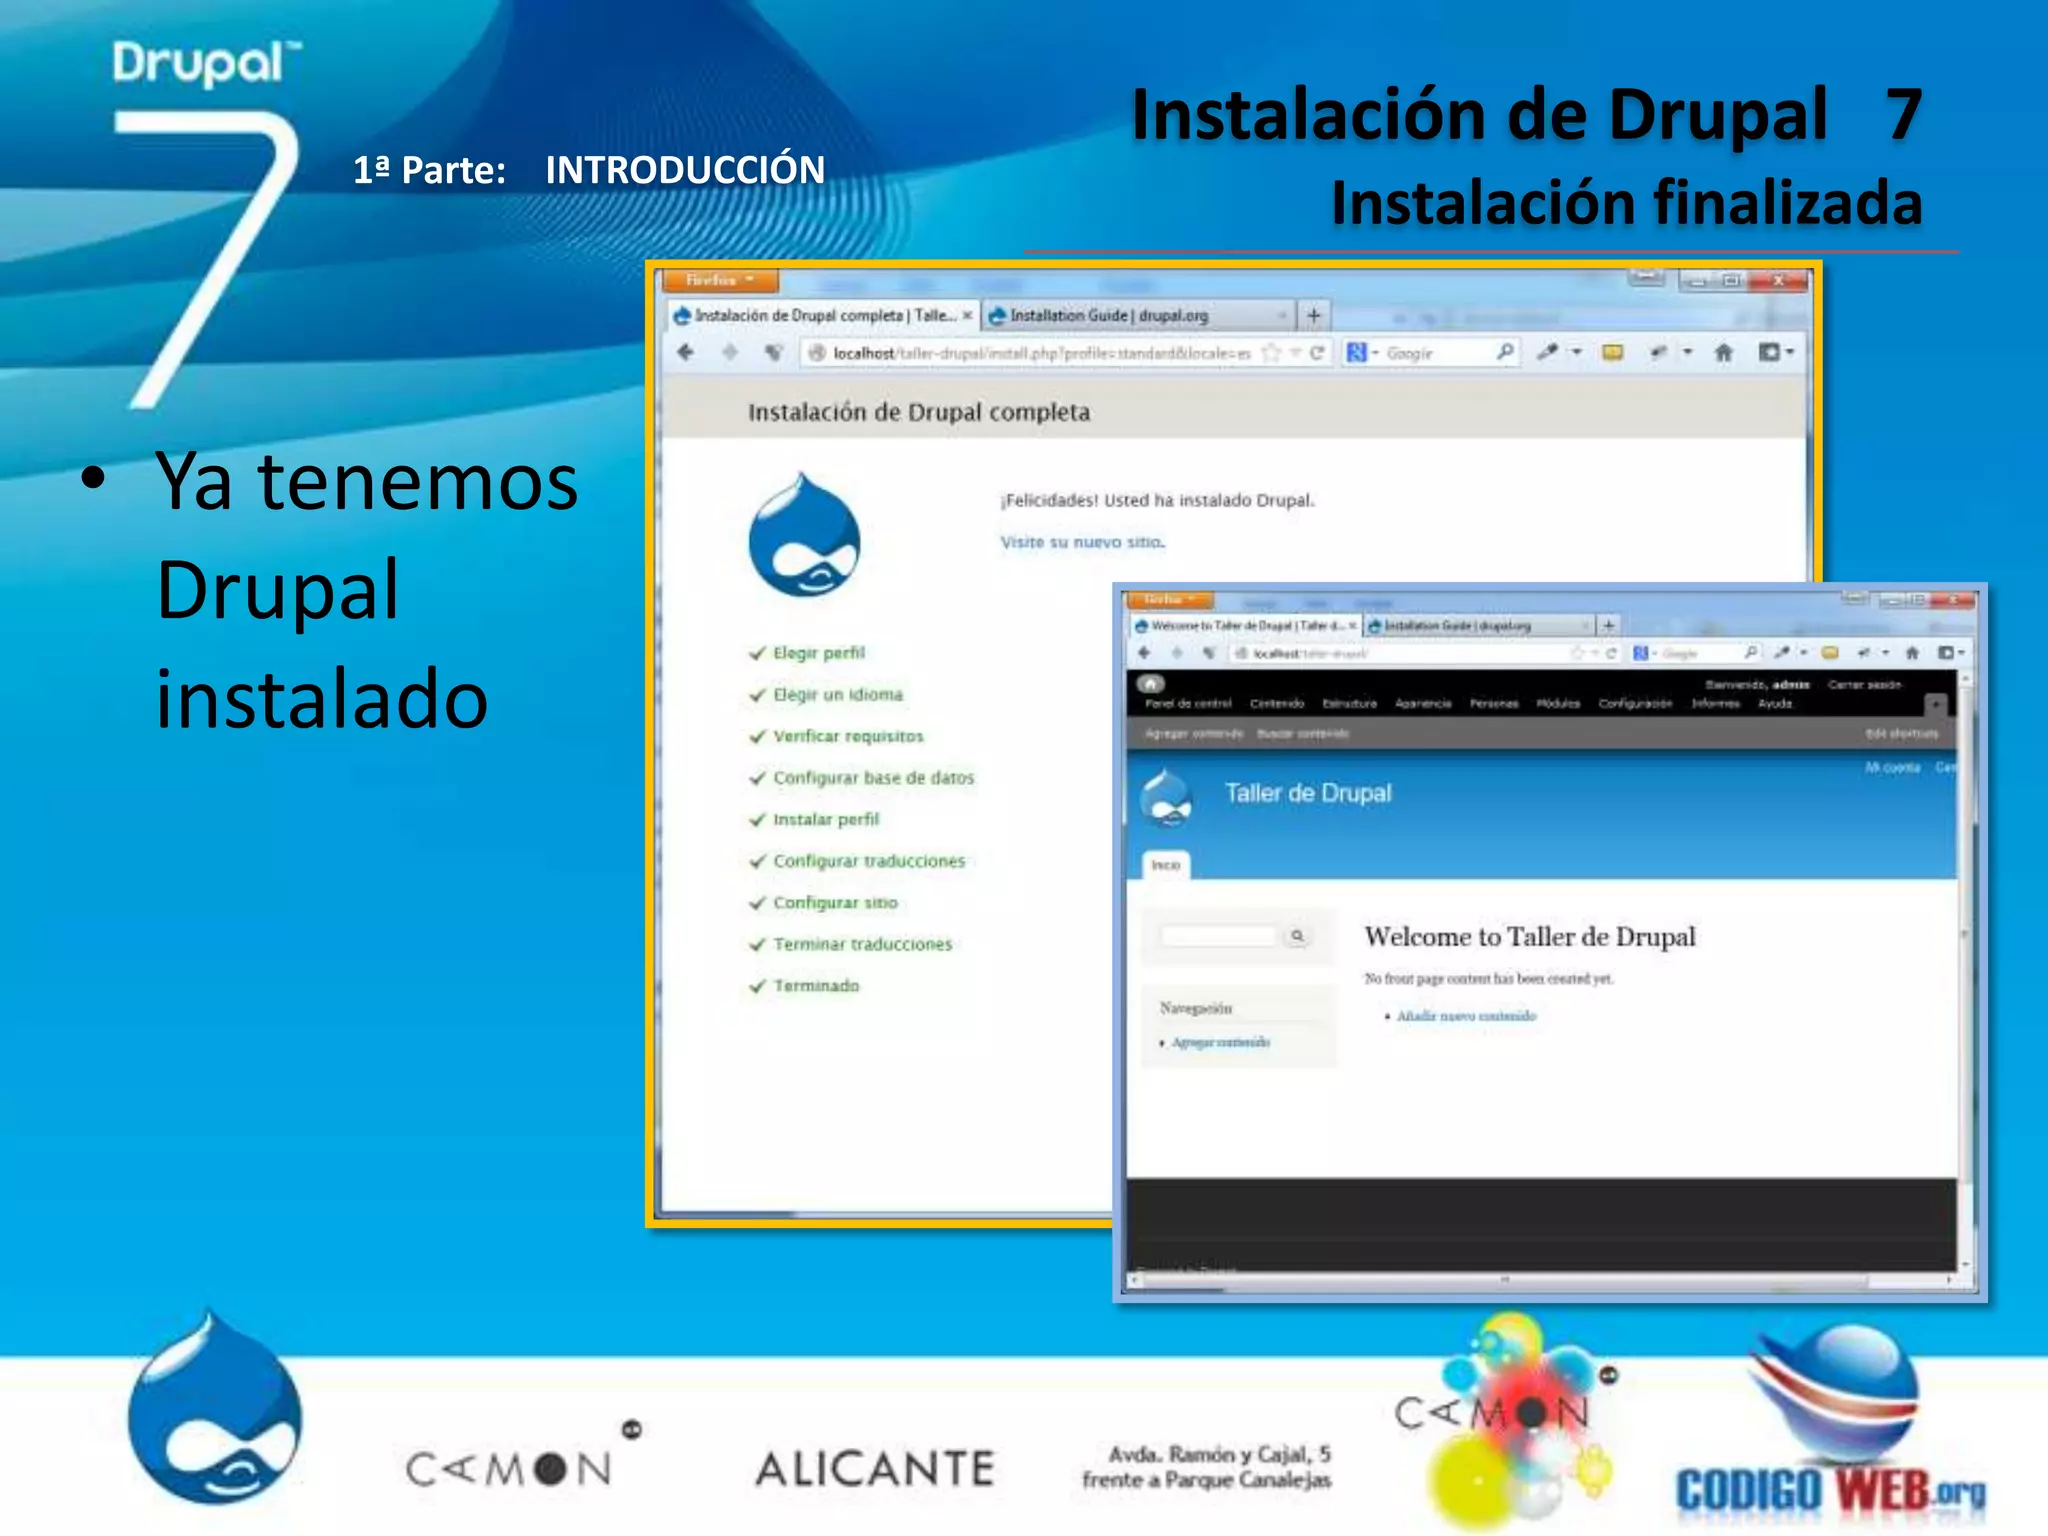Open the bookmarks menu icon in the back window

(1775, 352)
